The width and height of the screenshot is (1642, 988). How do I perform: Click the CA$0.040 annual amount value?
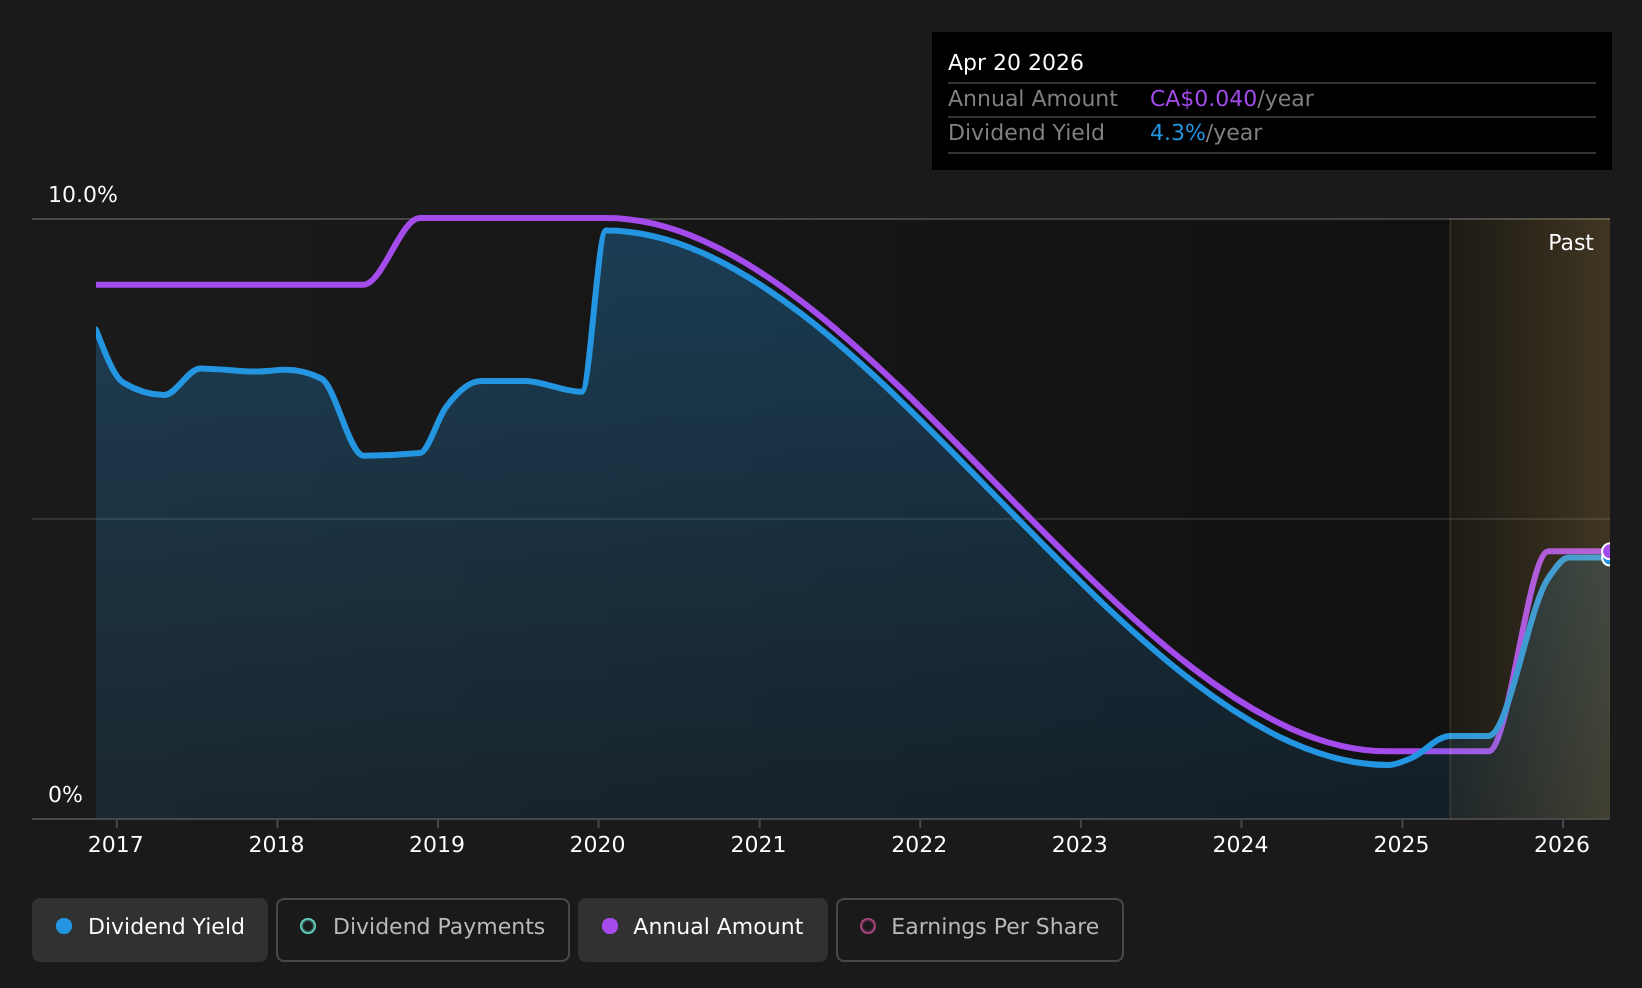(x=1203, y=99)
